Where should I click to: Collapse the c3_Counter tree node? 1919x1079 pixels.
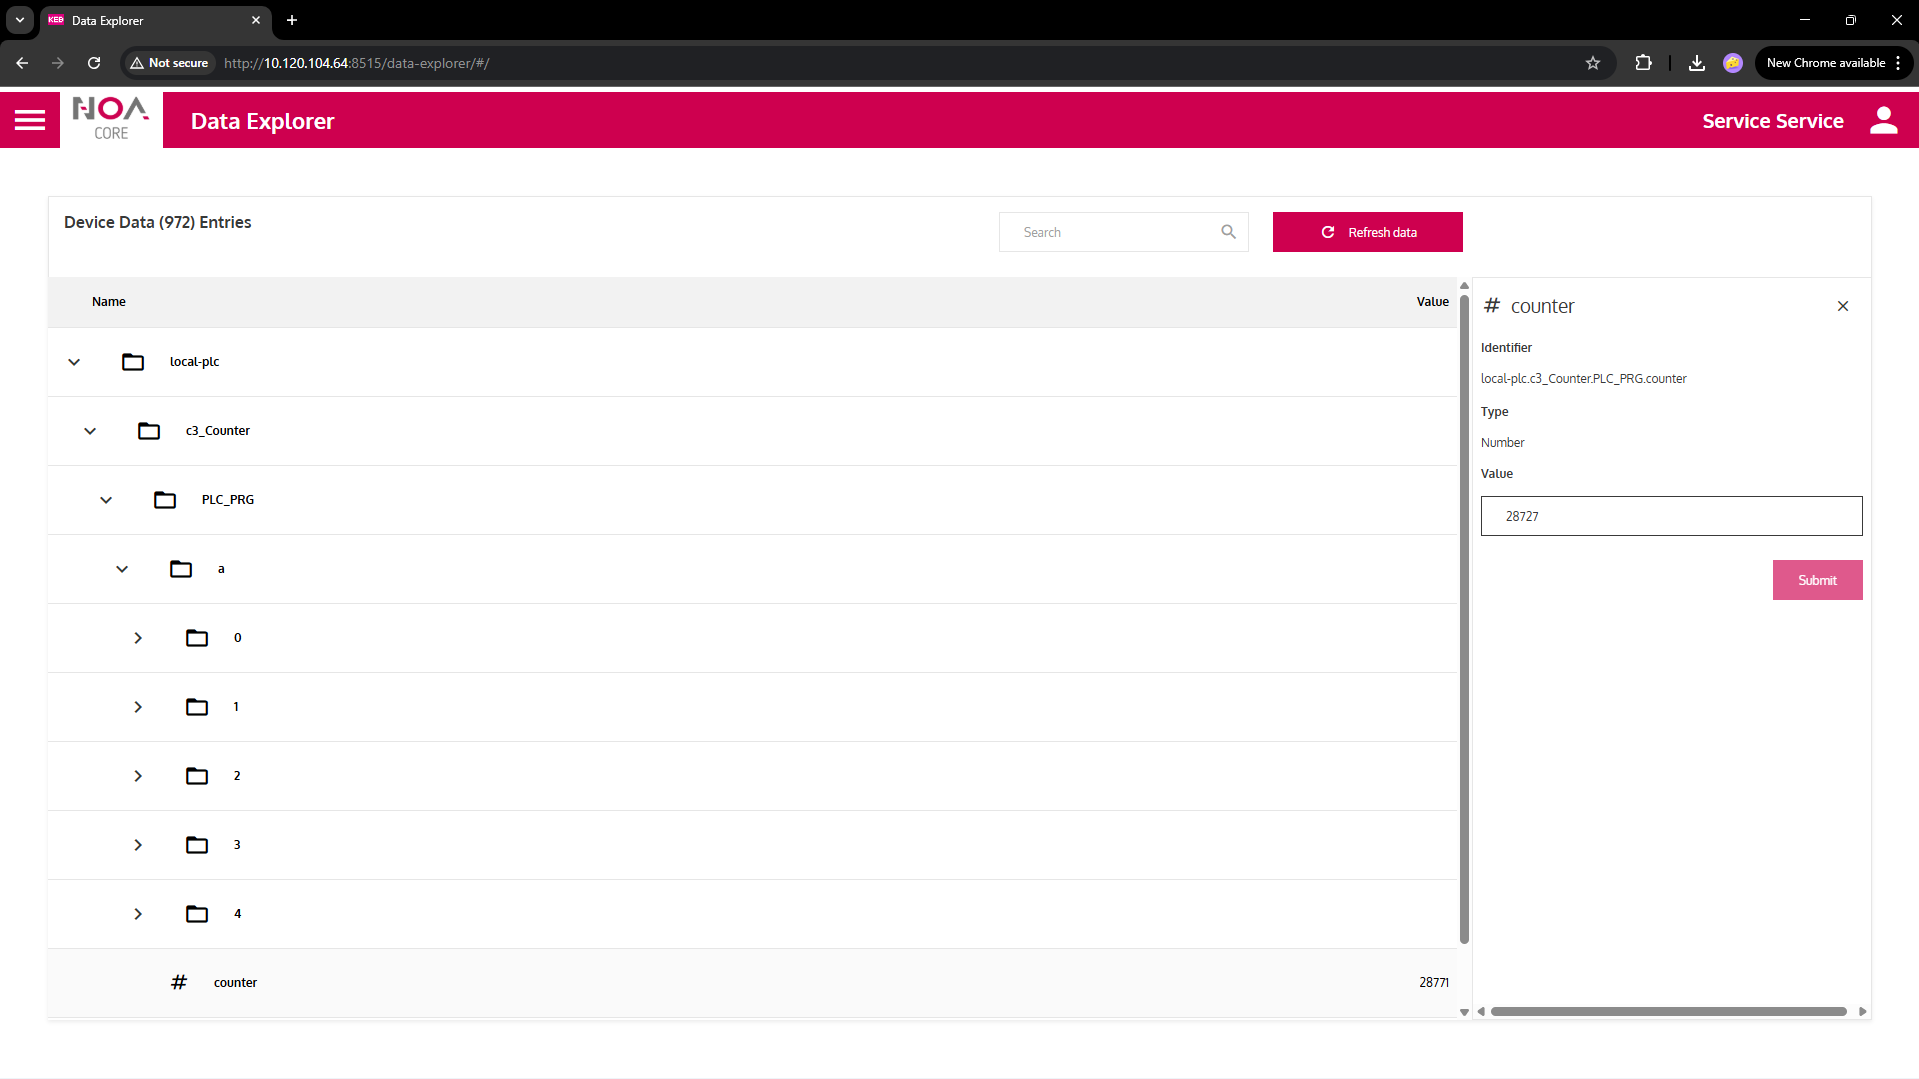coord(90,431)
